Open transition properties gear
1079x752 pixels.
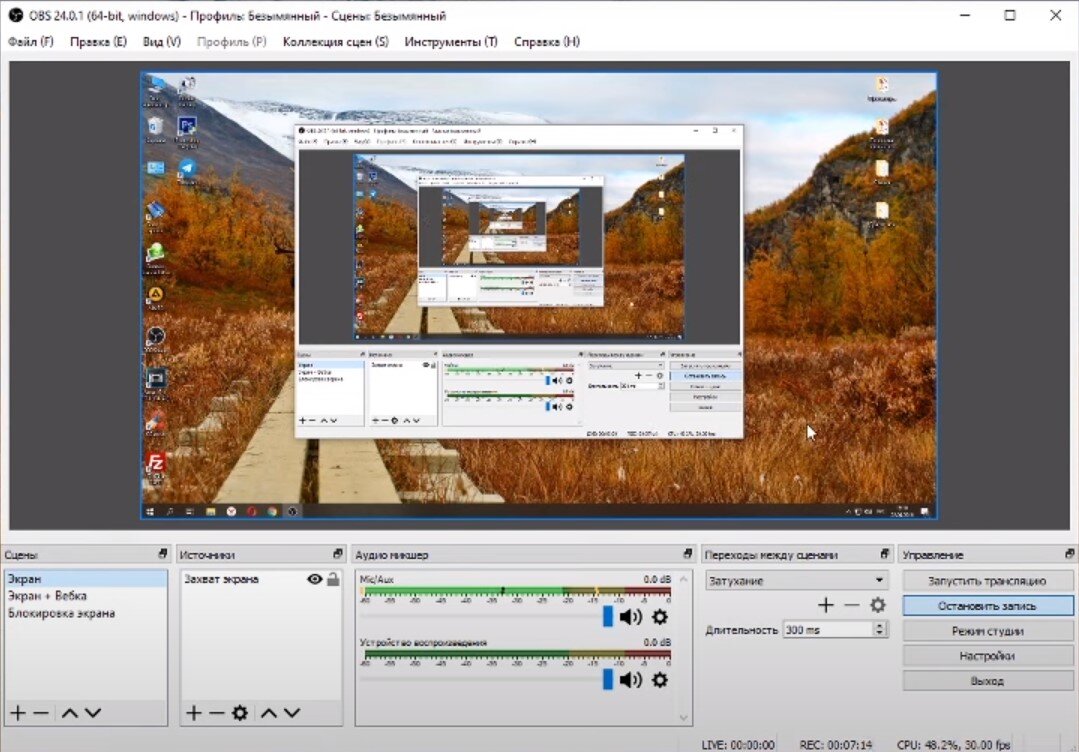pyautogui.click(x=877, y=605)
